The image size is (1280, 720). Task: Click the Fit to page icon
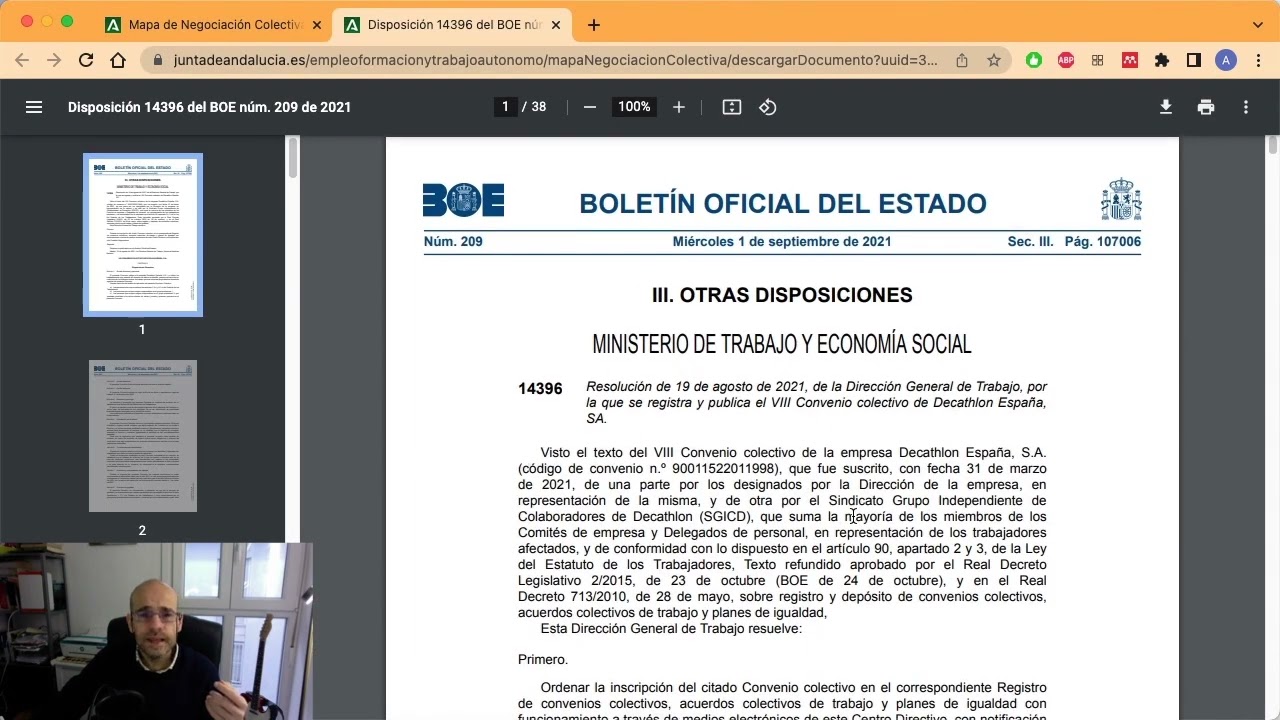732,107
